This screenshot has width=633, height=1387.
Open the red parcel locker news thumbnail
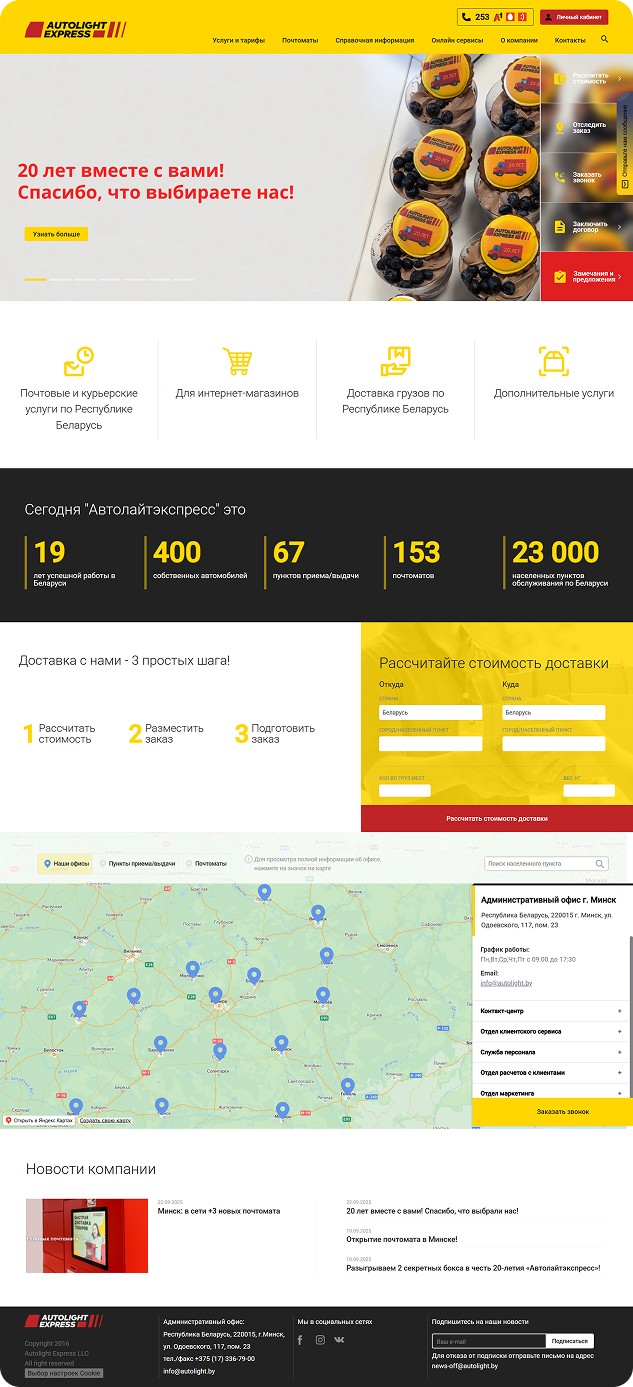(87, 1236)
